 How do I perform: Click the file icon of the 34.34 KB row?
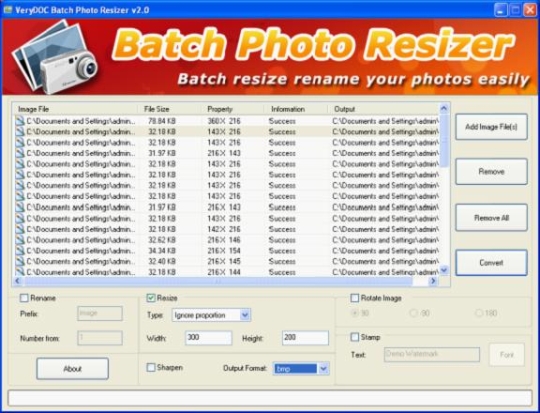tap(20, 250)
